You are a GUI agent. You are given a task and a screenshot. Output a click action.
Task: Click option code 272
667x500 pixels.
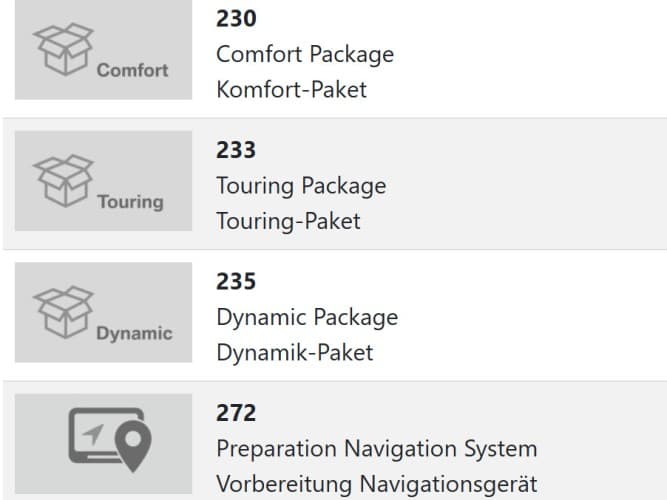click(x=236, y=412)
